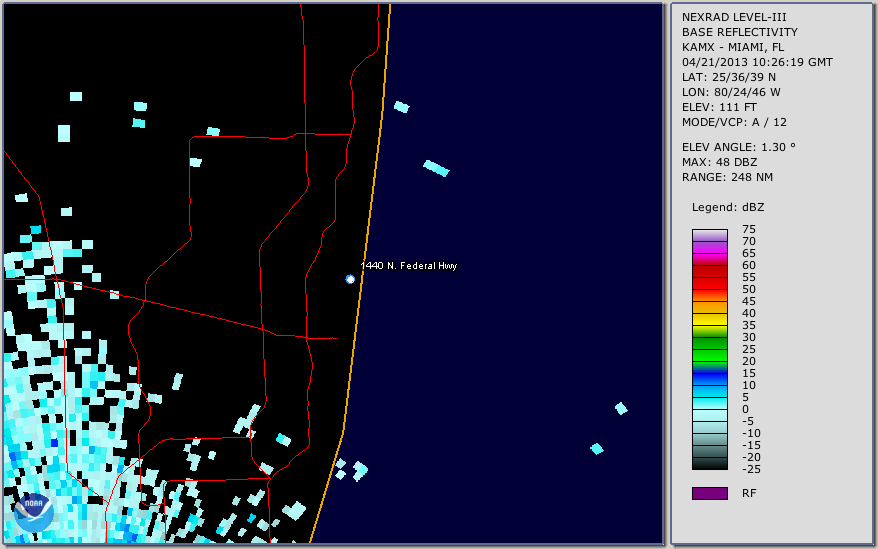Click the green 25 dBZ legend color

click(709, 343)
